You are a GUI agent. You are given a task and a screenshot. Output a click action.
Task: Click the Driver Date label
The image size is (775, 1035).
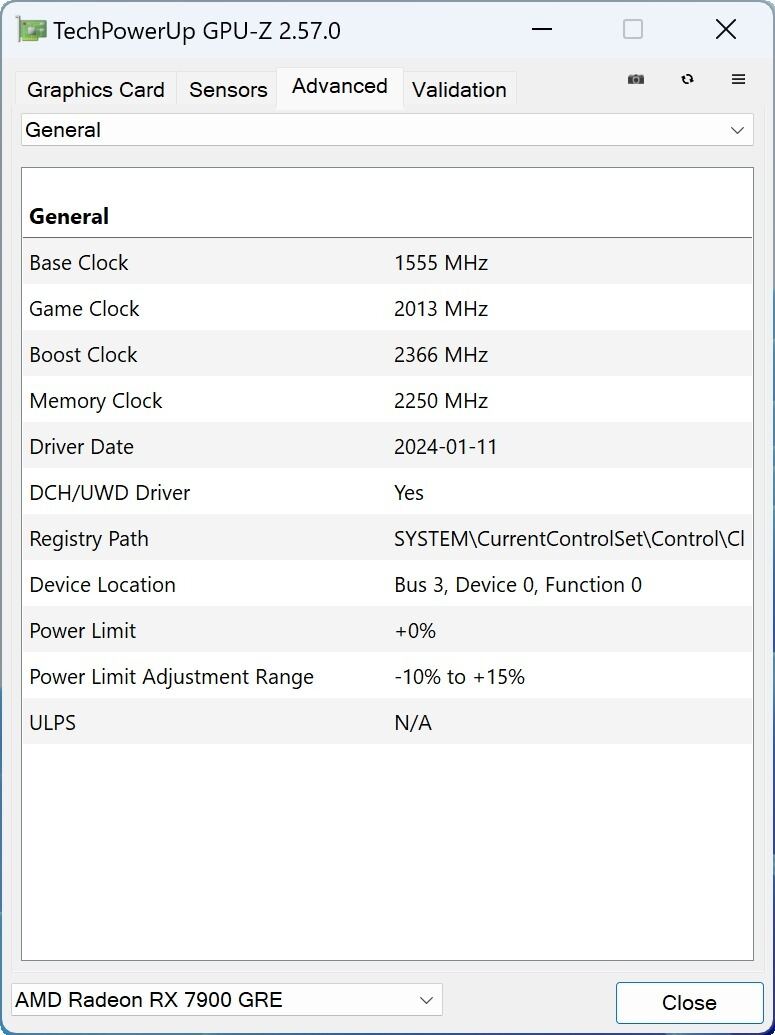click(81, 447)
